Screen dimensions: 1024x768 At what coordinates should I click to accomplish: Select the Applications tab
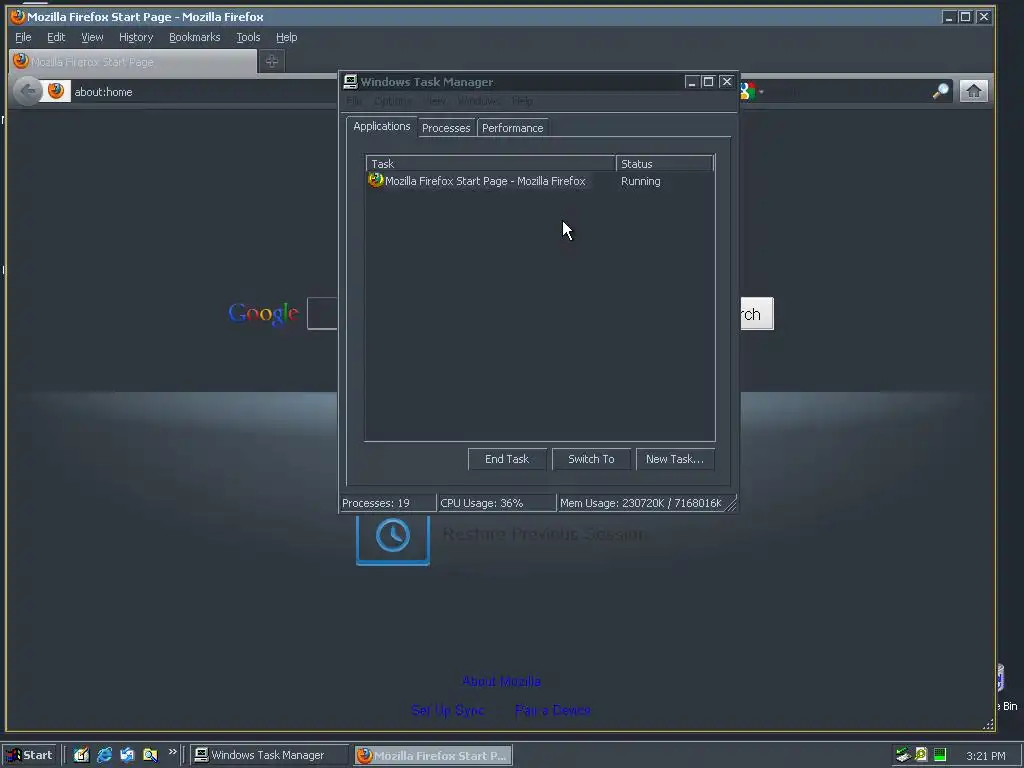coord(381,127)
